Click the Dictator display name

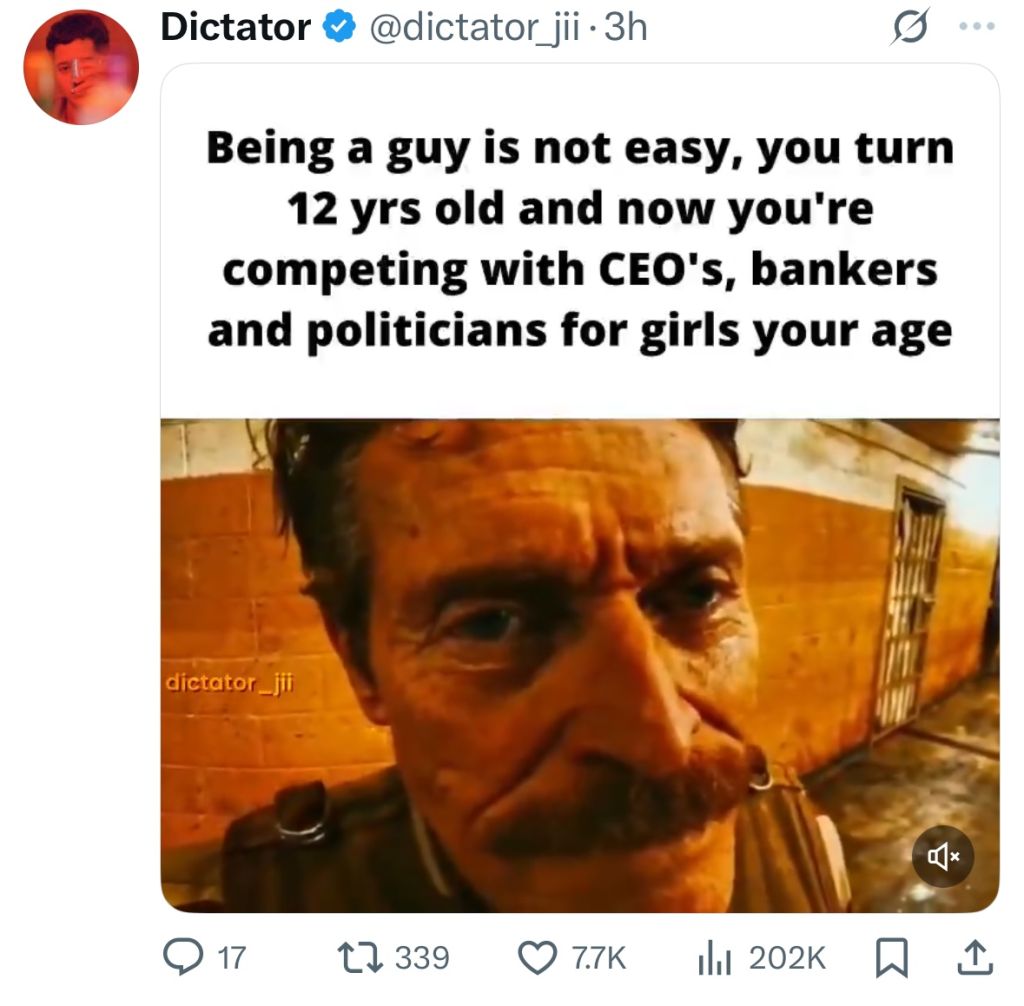236,27
